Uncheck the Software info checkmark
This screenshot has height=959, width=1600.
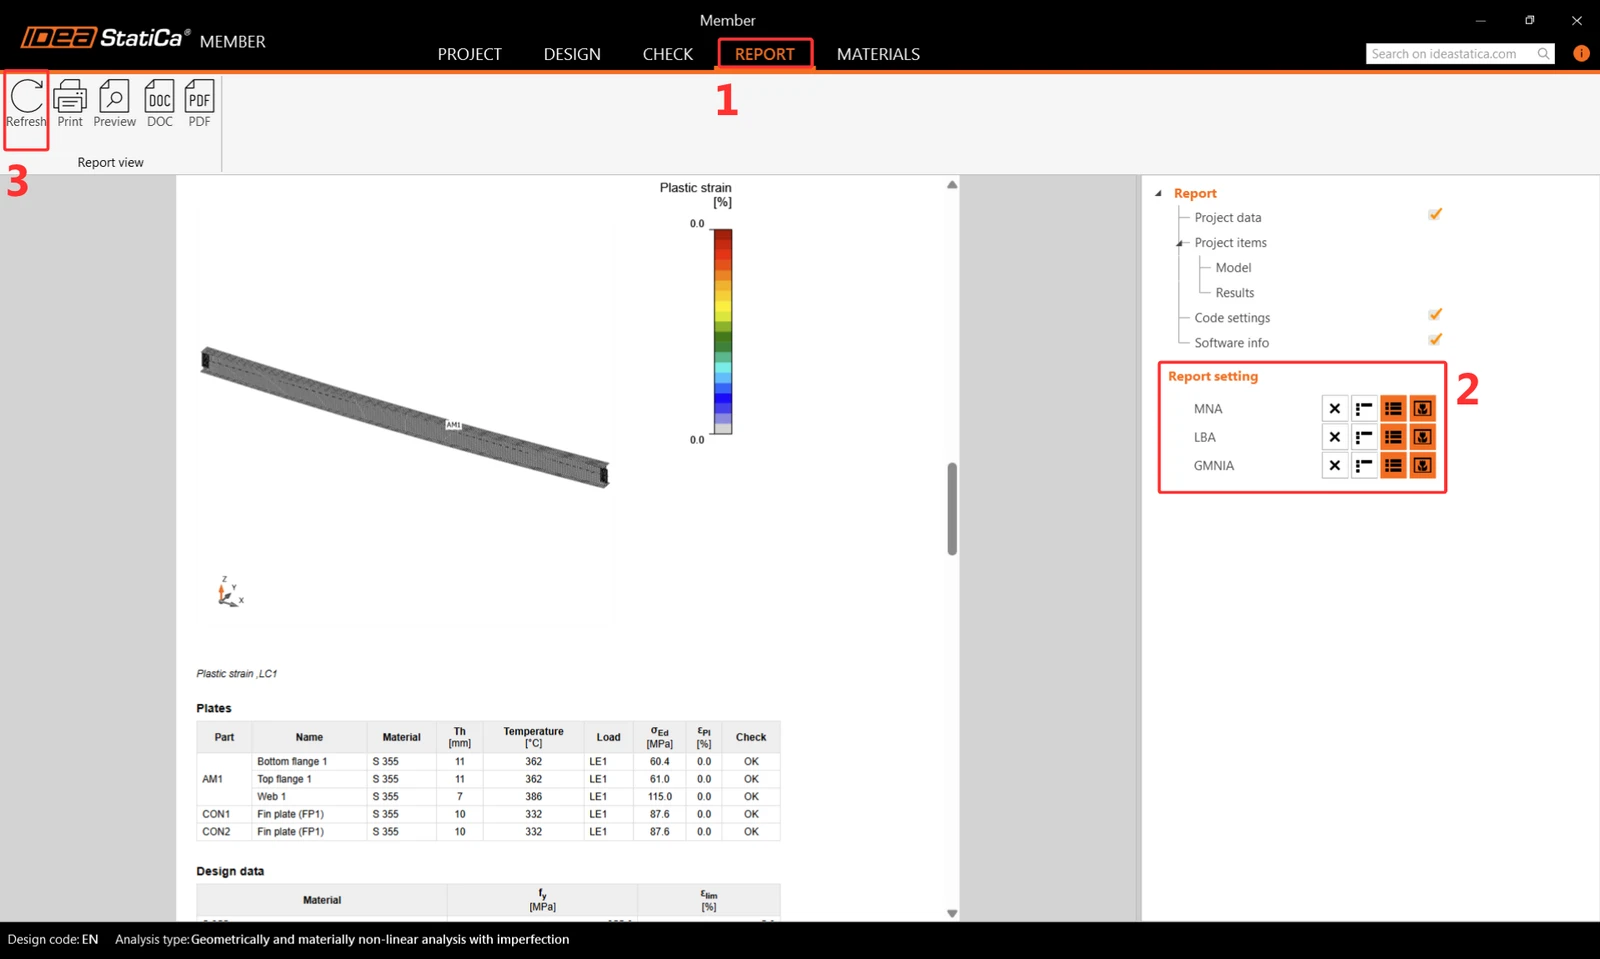(x=1435, y=339)
